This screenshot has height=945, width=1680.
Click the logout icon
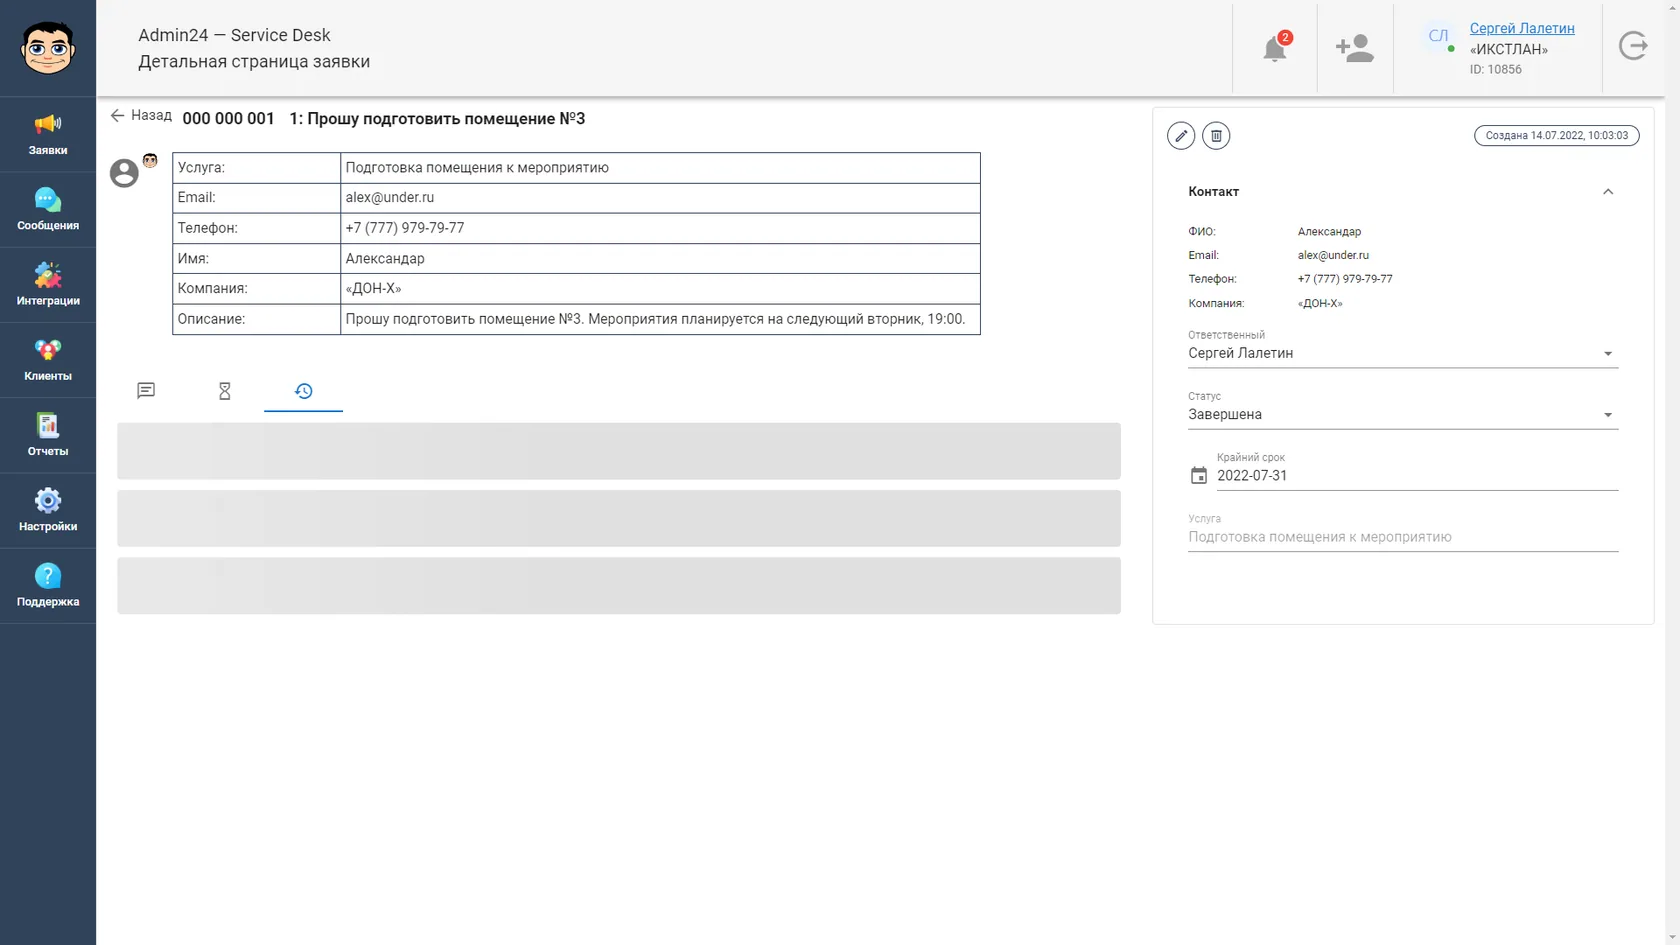click(x=1633, y=46)
